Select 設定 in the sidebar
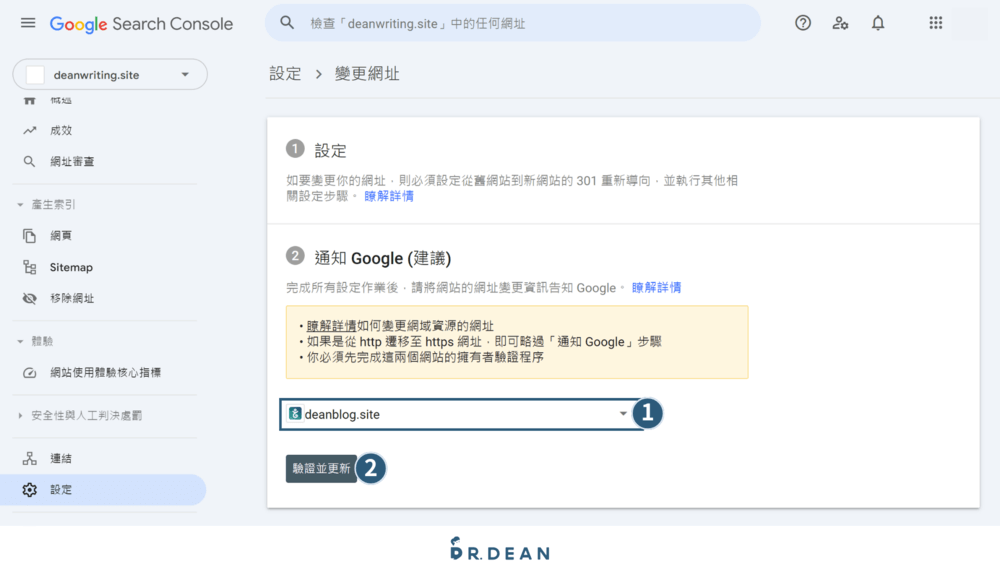1000x573 pixels. click(x=103, y=489)
